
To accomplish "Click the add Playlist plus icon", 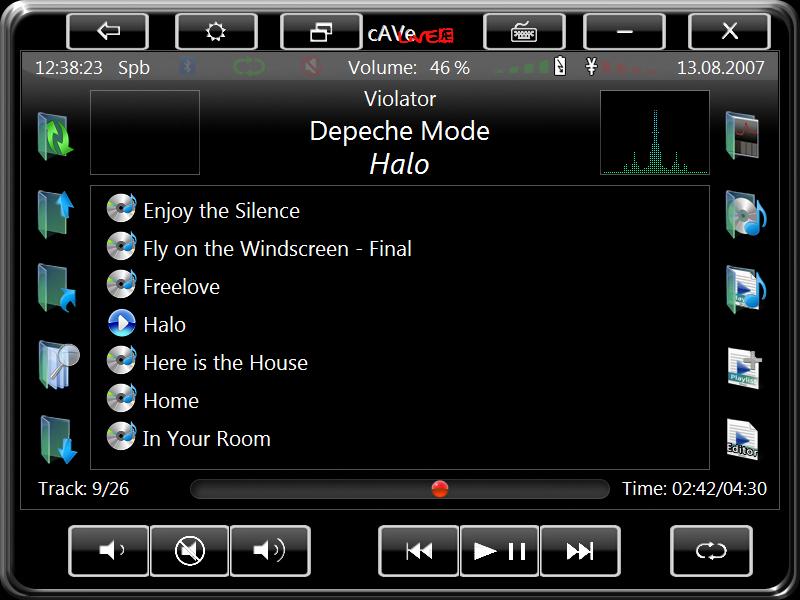I will [x=744, y=368].
